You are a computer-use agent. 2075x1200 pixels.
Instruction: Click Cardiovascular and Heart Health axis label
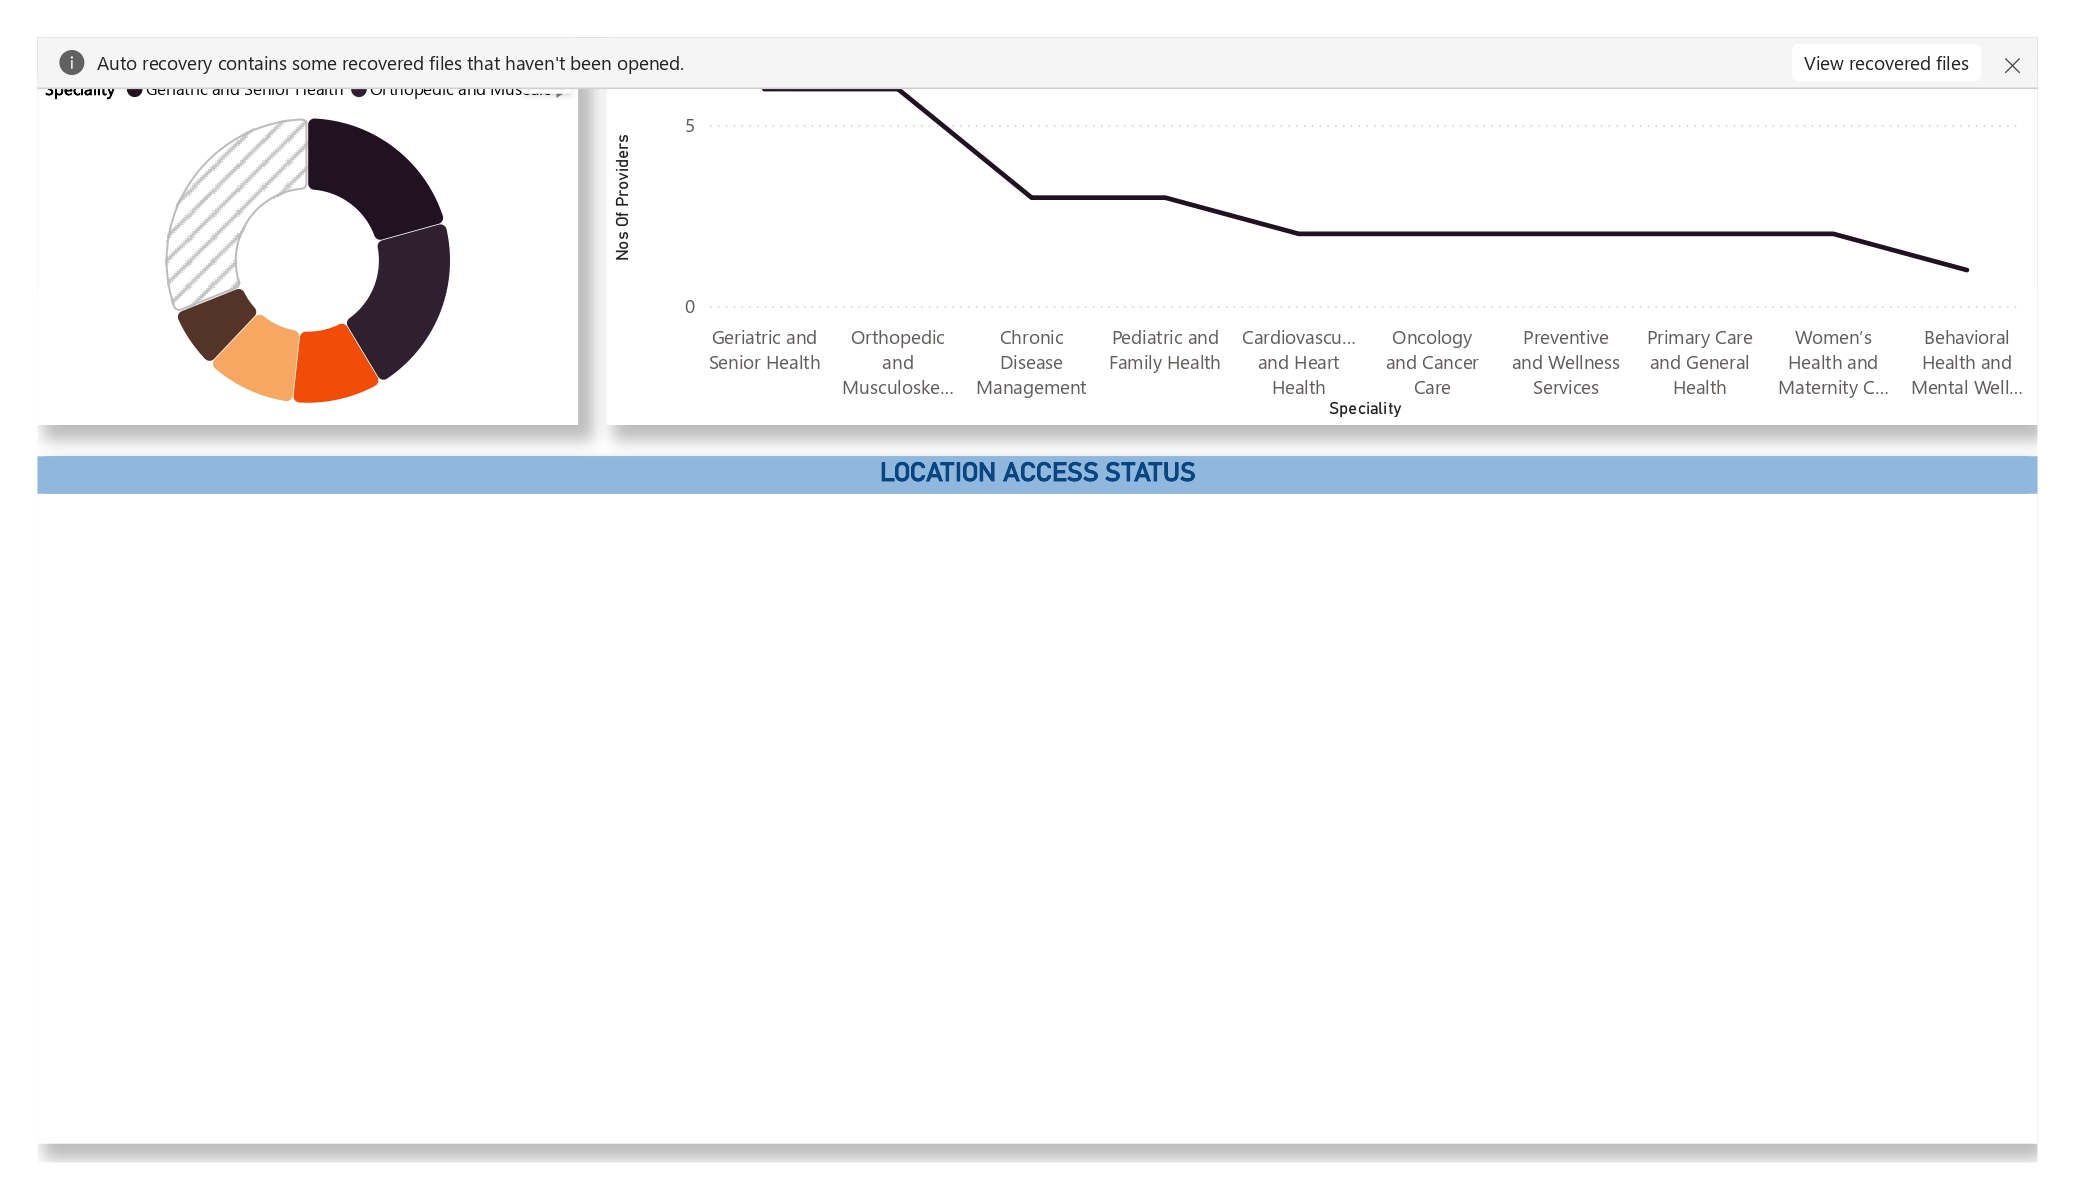1298,362
